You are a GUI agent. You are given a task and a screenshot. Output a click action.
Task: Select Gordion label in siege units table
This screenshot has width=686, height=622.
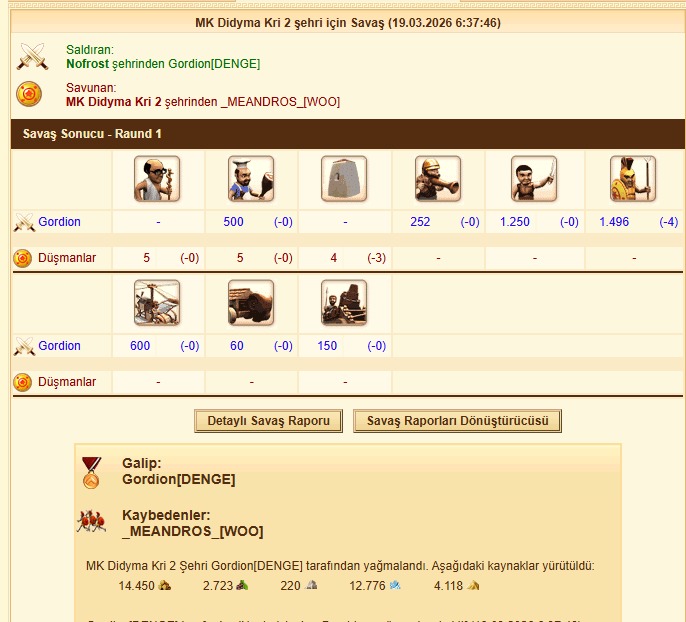(x=60, y=346)
